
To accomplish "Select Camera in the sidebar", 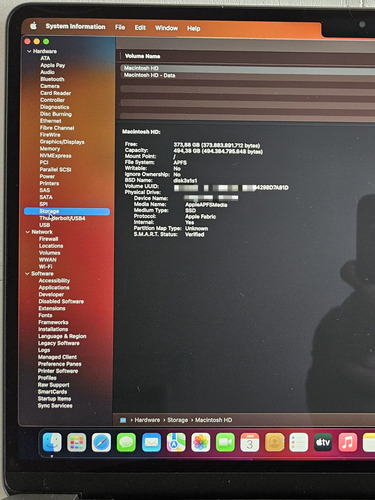I will click(x=50, y=86).
